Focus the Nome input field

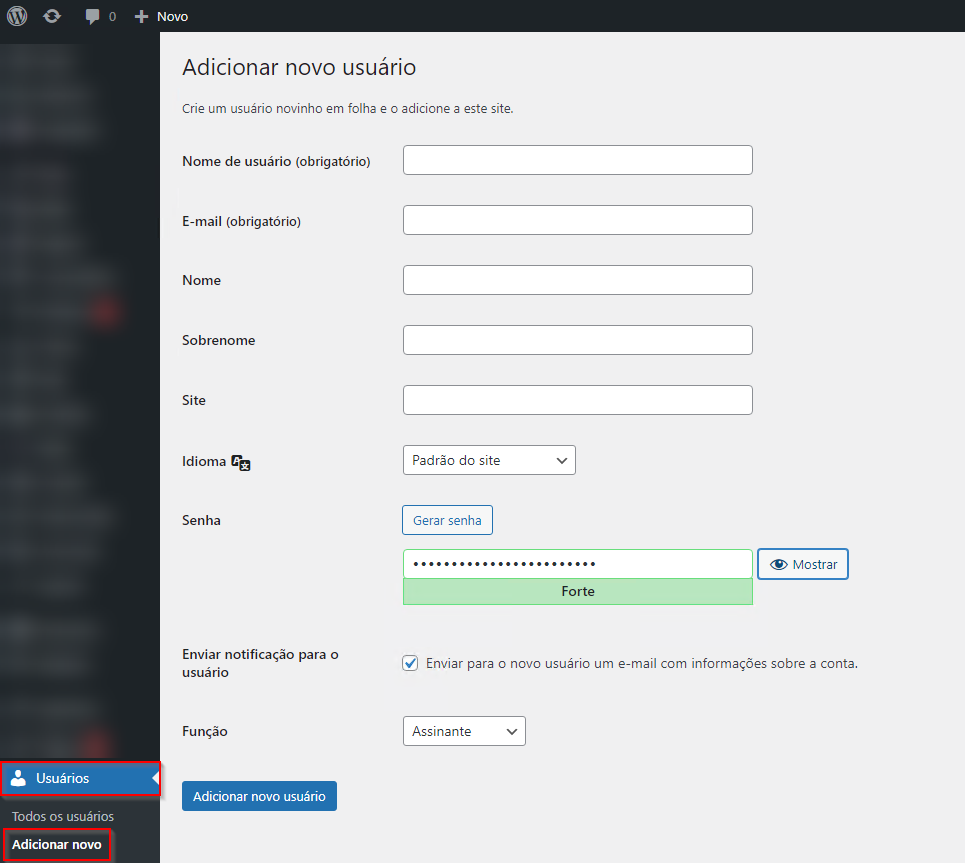tap(578, 280)
